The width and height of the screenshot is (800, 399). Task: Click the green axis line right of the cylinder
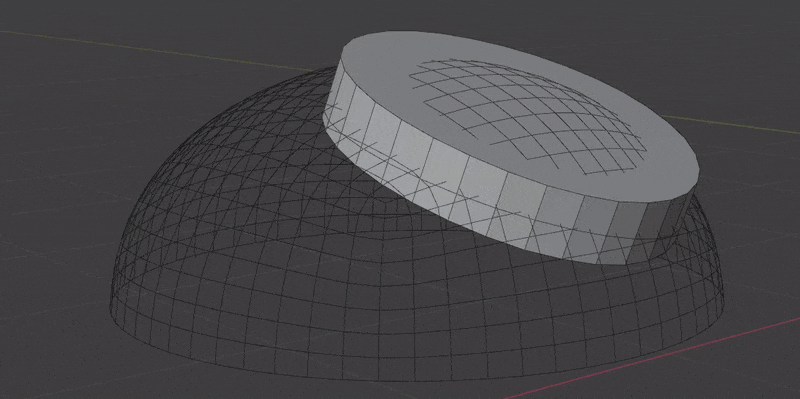pyautogui.click(x=730, y=124)
